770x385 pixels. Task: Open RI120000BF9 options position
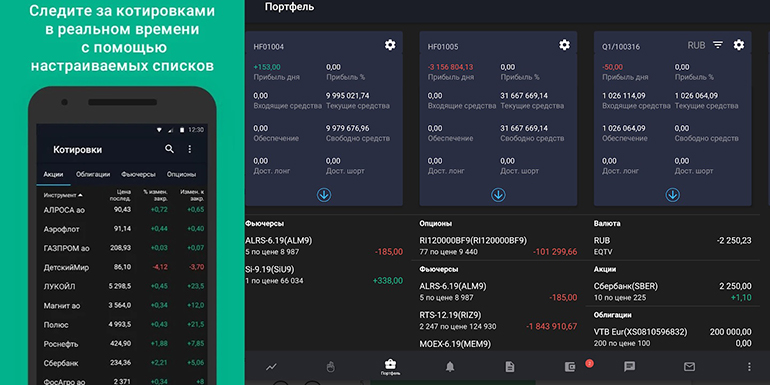(x=498, y=246)
